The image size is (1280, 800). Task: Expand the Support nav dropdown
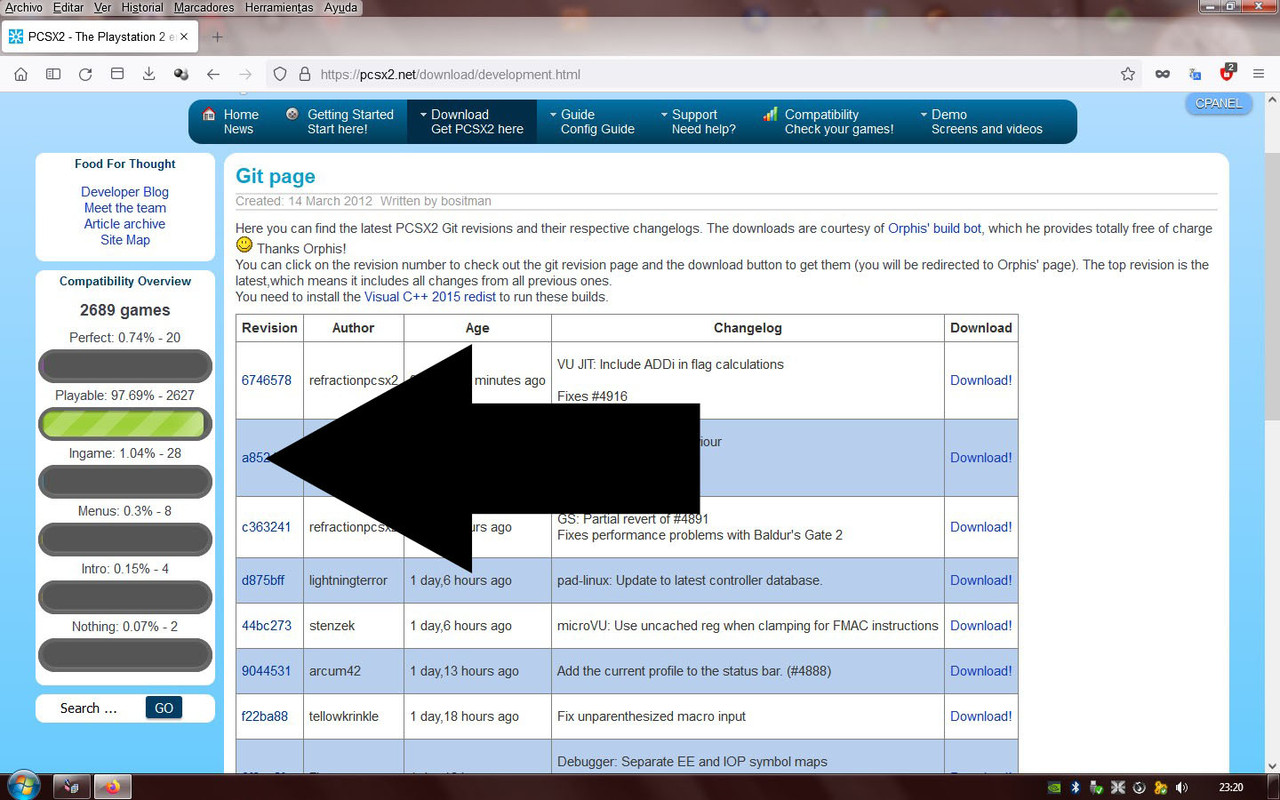[699, 121]
